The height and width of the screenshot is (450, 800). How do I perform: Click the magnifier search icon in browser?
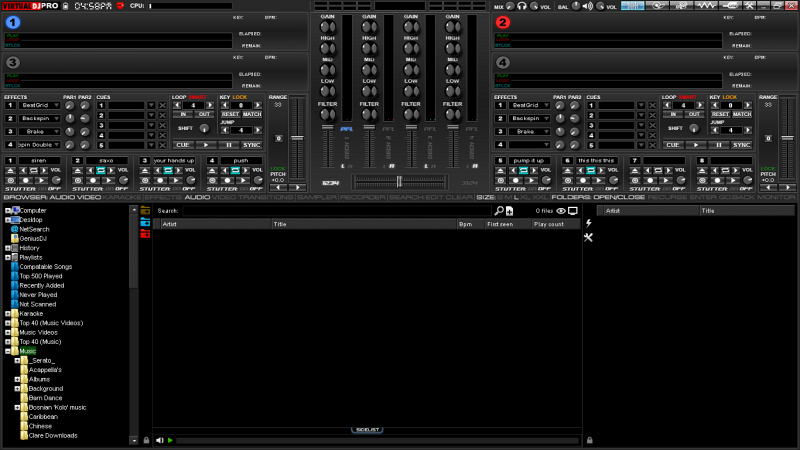(499, 211)
